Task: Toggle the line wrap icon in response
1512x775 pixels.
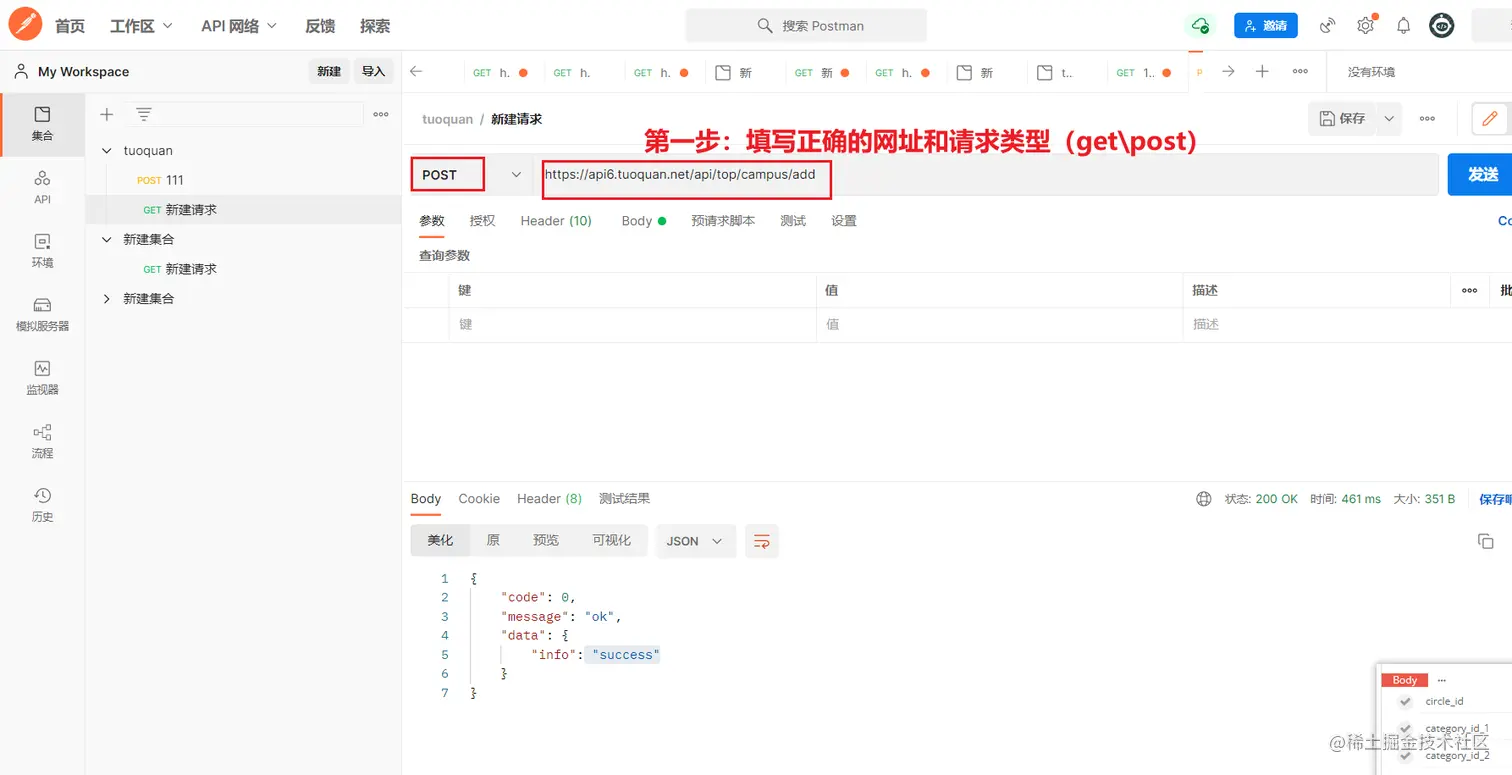Action: 761,541
